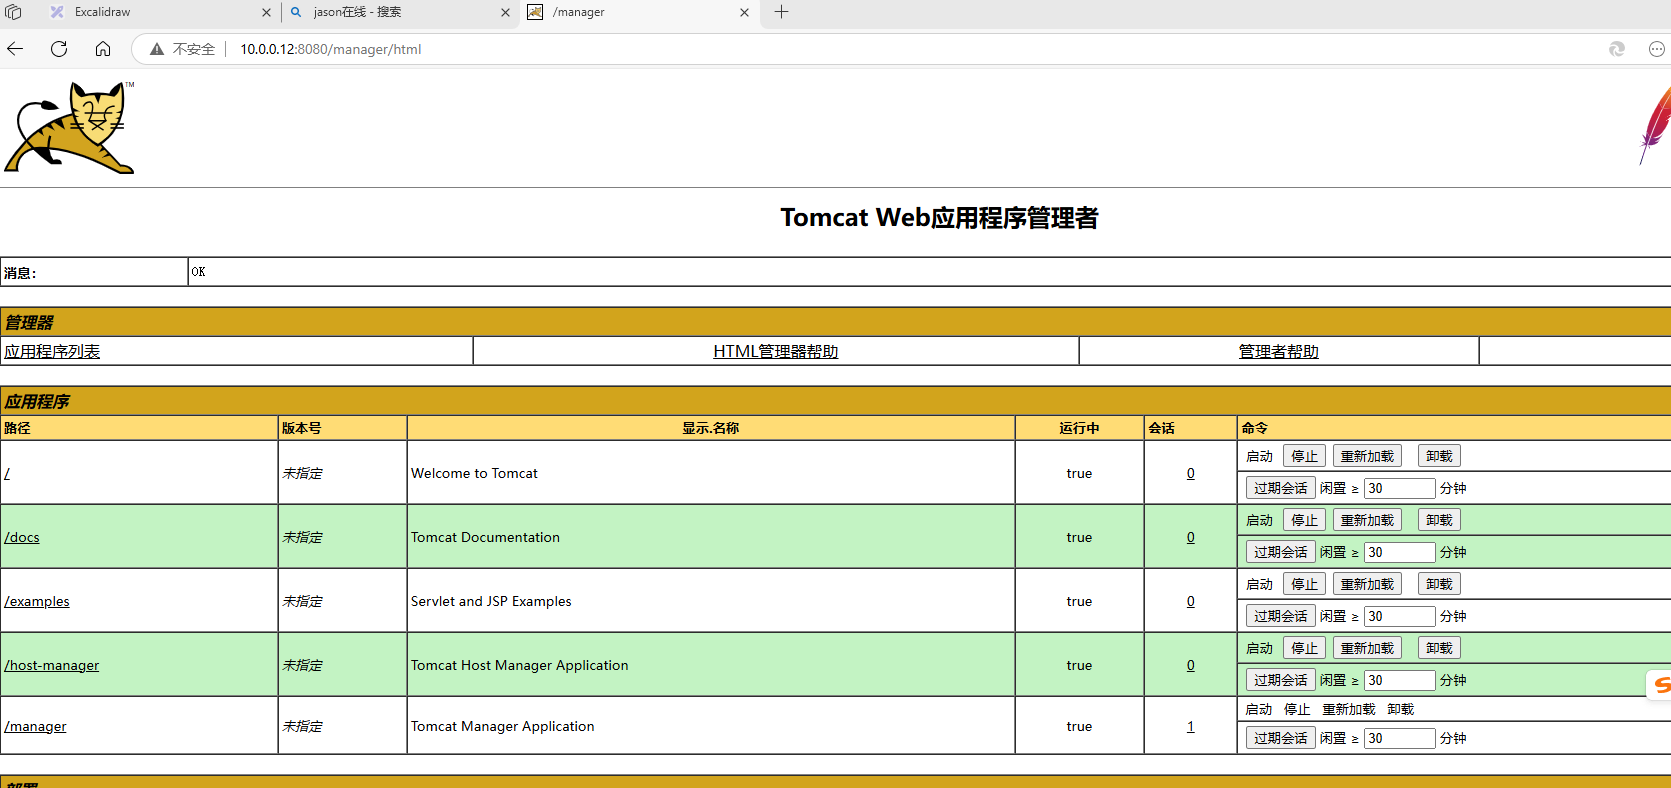Open the /host-manager path link
This screenshot has height=788, width=1671.
coord(52,665)
